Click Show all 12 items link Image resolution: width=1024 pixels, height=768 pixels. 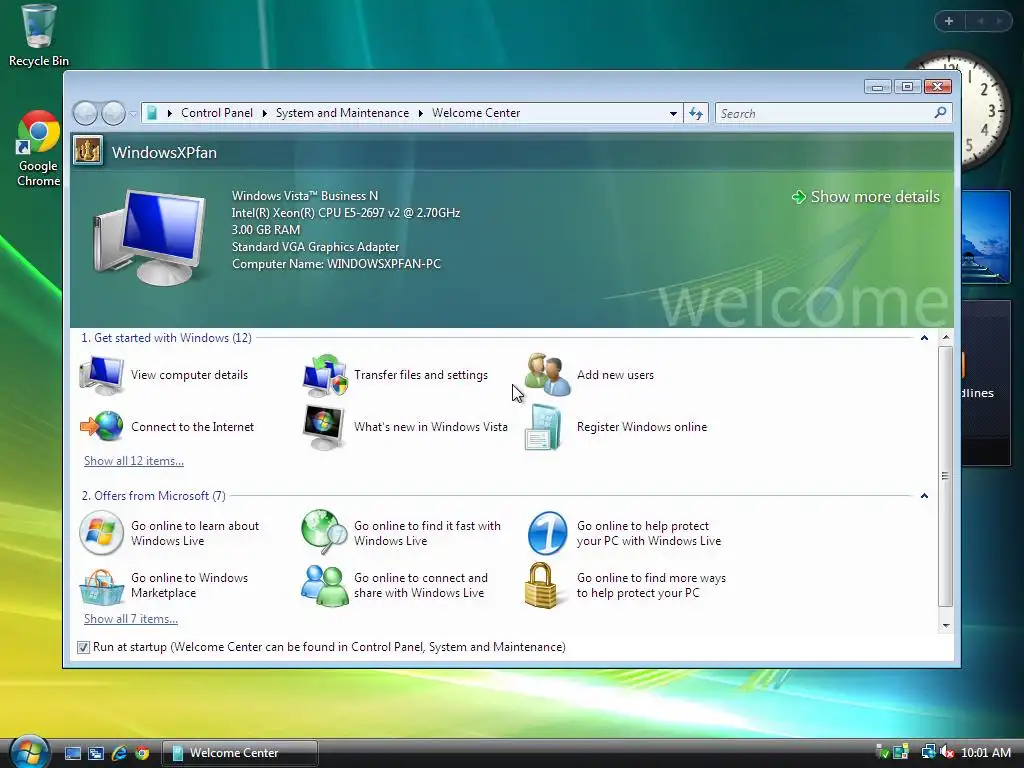(134, 461)
